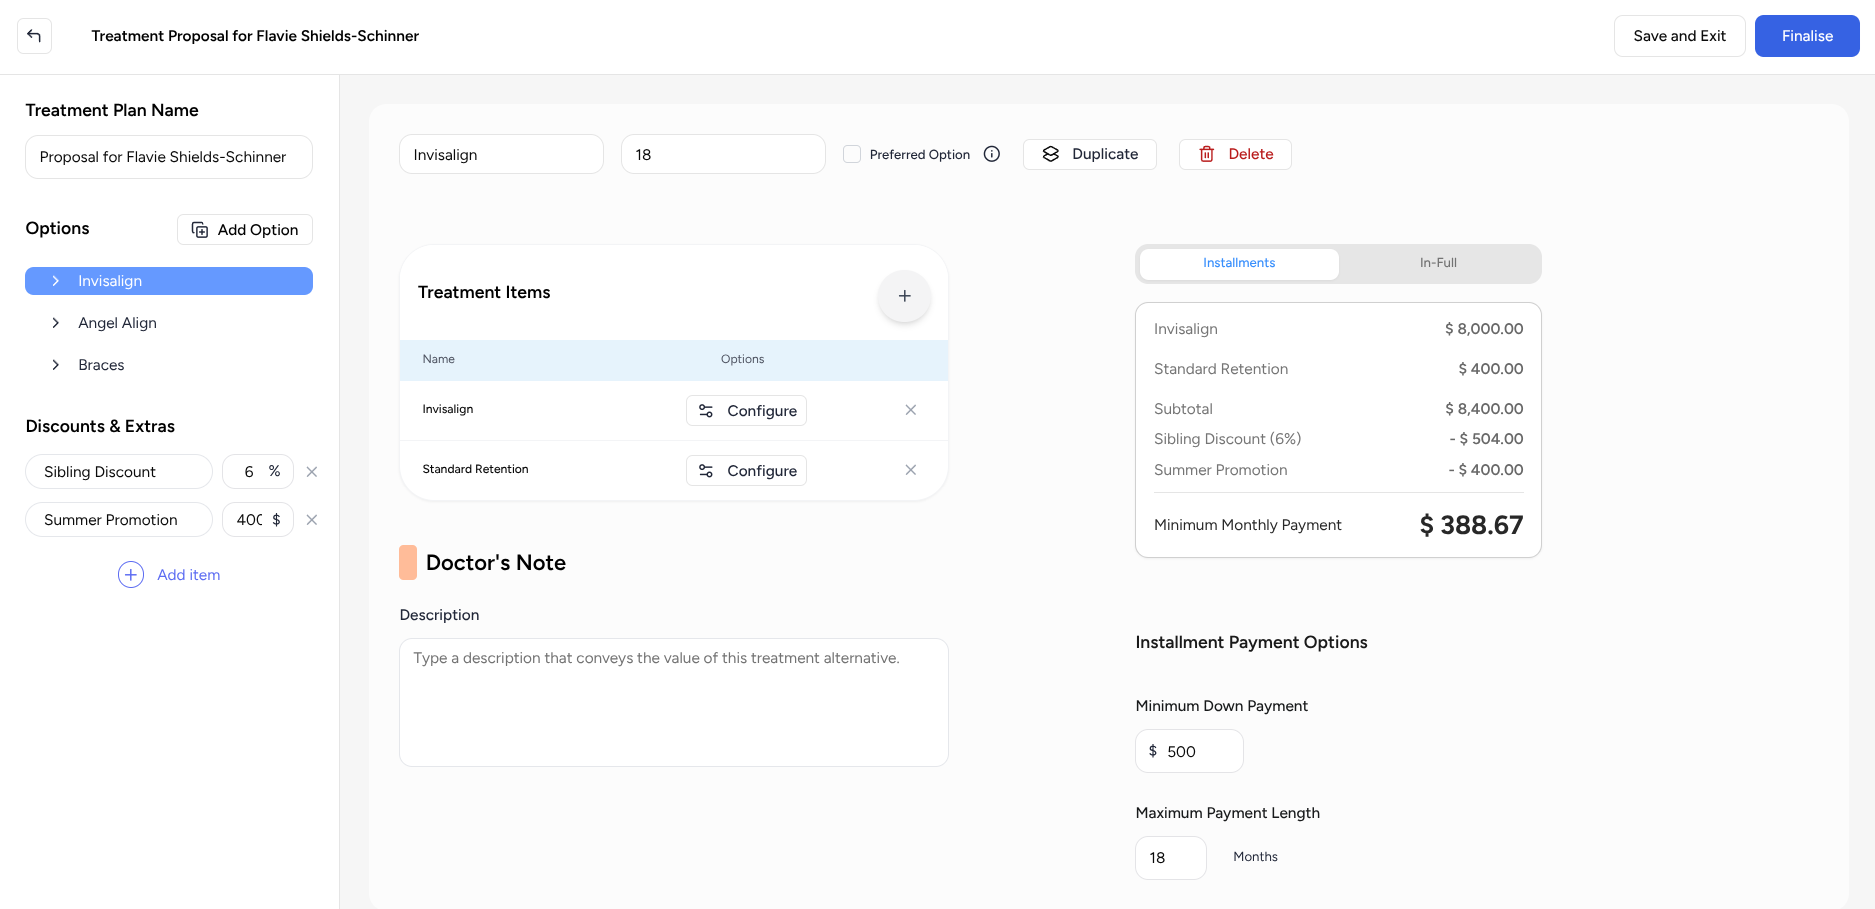This screenshot has height=909, width=1875.
Task: Select the Installments payment tab
Action: tap(1238, 263)
